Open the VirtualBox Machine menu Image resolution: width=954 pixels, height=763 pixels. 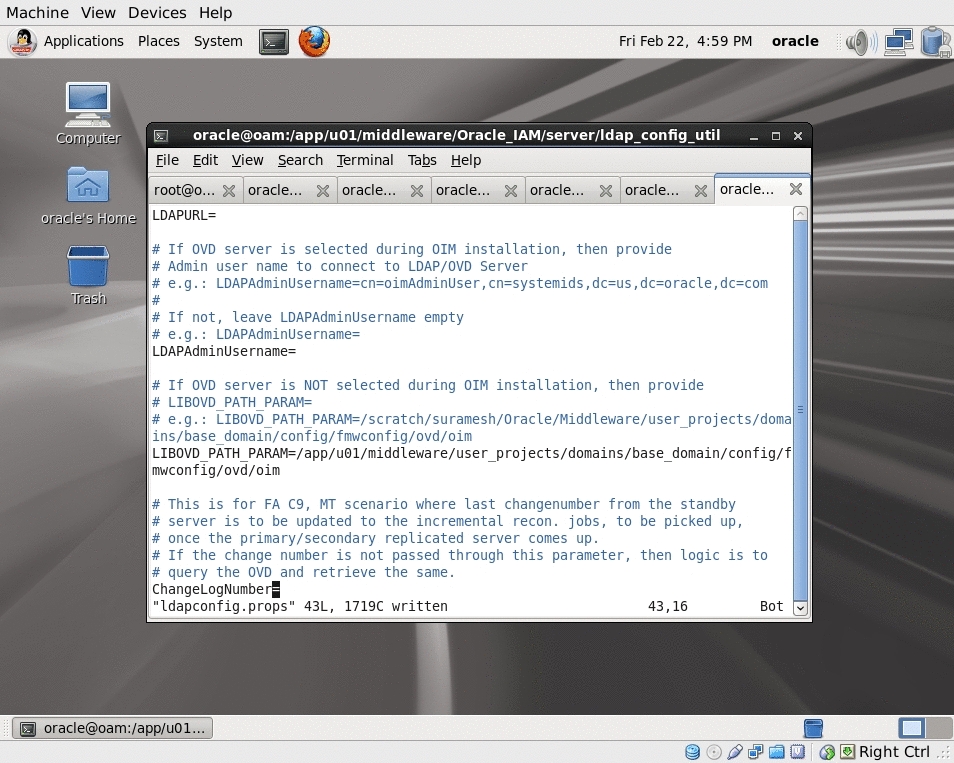(38, 13)
